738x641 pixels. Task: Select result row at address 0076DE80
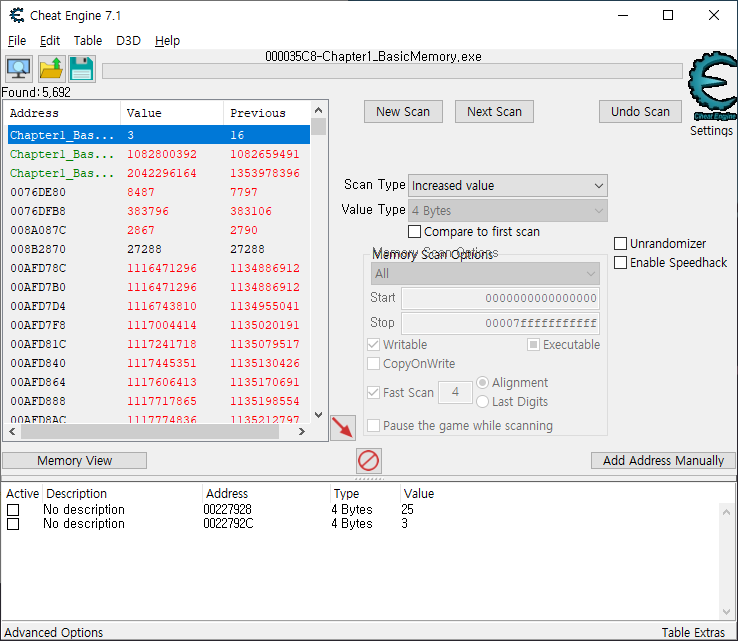point(159,192)
